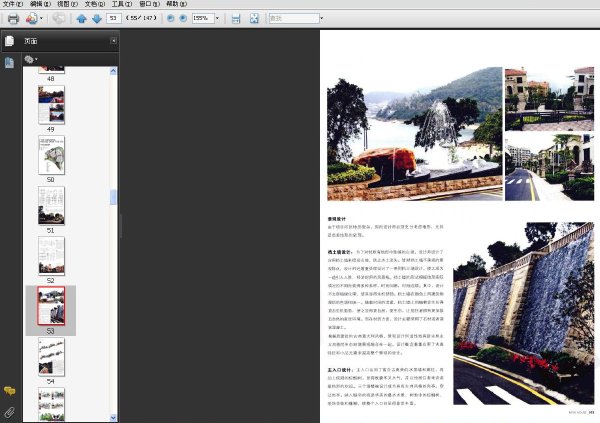Screen dimensions: 600x423
Task: Select page 52 thumbnail
Action: click(x=51, y=256)
